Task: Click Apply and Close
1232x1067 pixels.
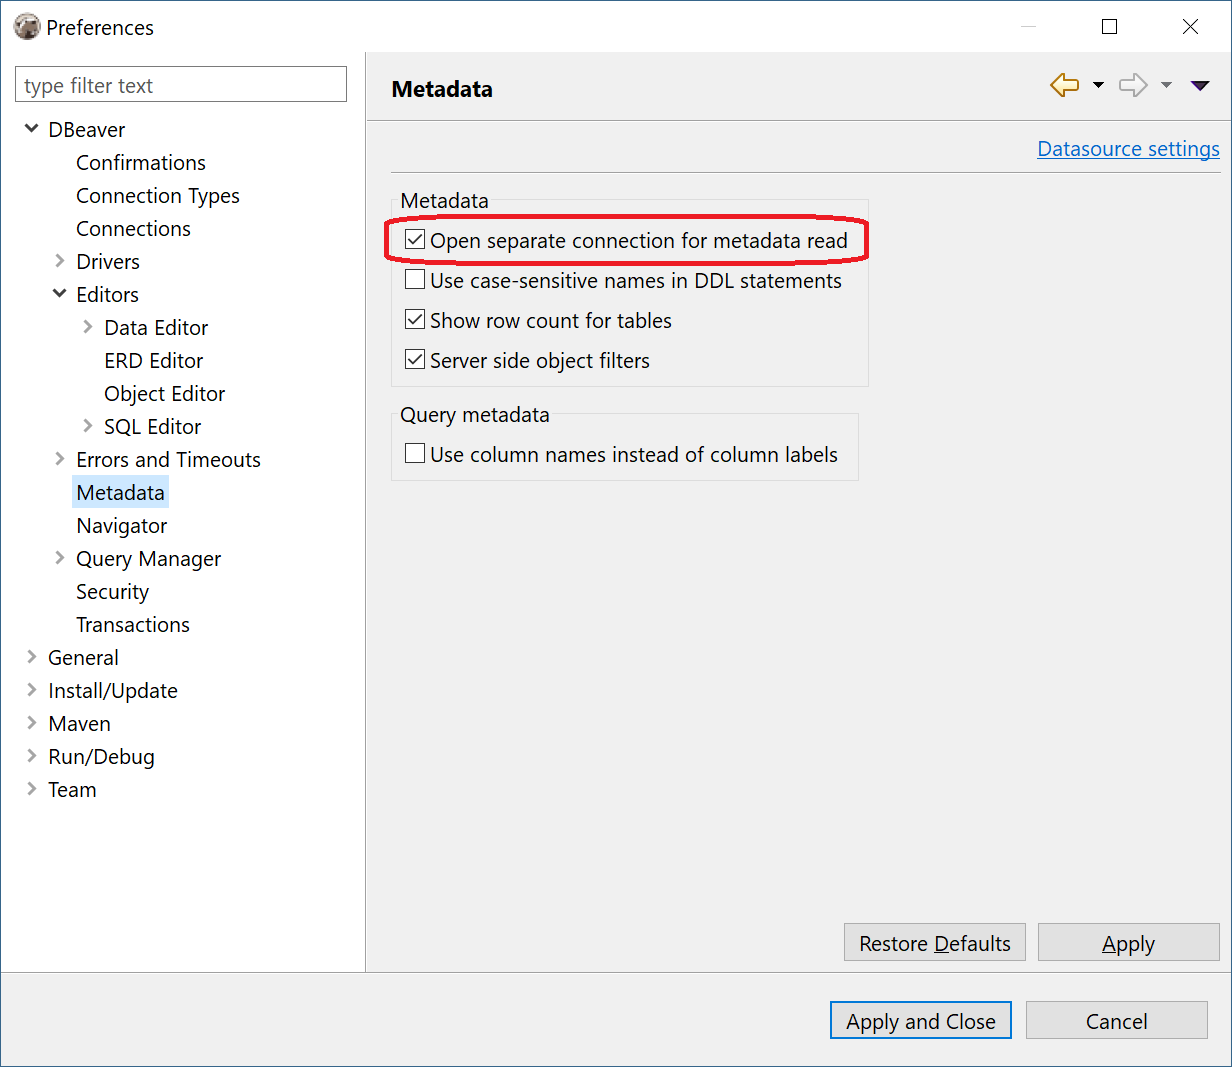Action: 921,1021
